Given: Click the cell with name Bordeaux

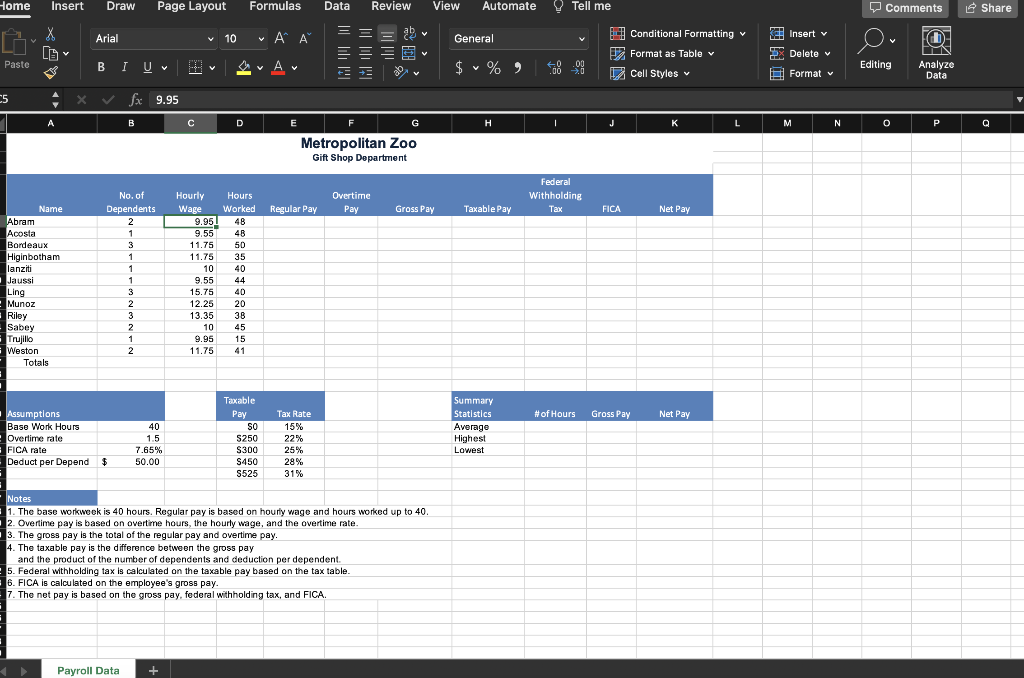Looking at the screenshot, I should pyautogui.click(x=52, y=245).
